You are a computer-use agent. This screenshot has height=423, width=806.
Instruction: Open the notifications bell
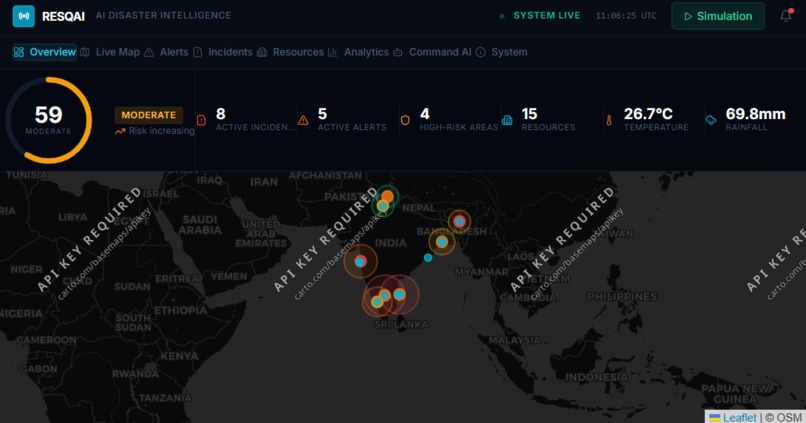click(786, 16)
